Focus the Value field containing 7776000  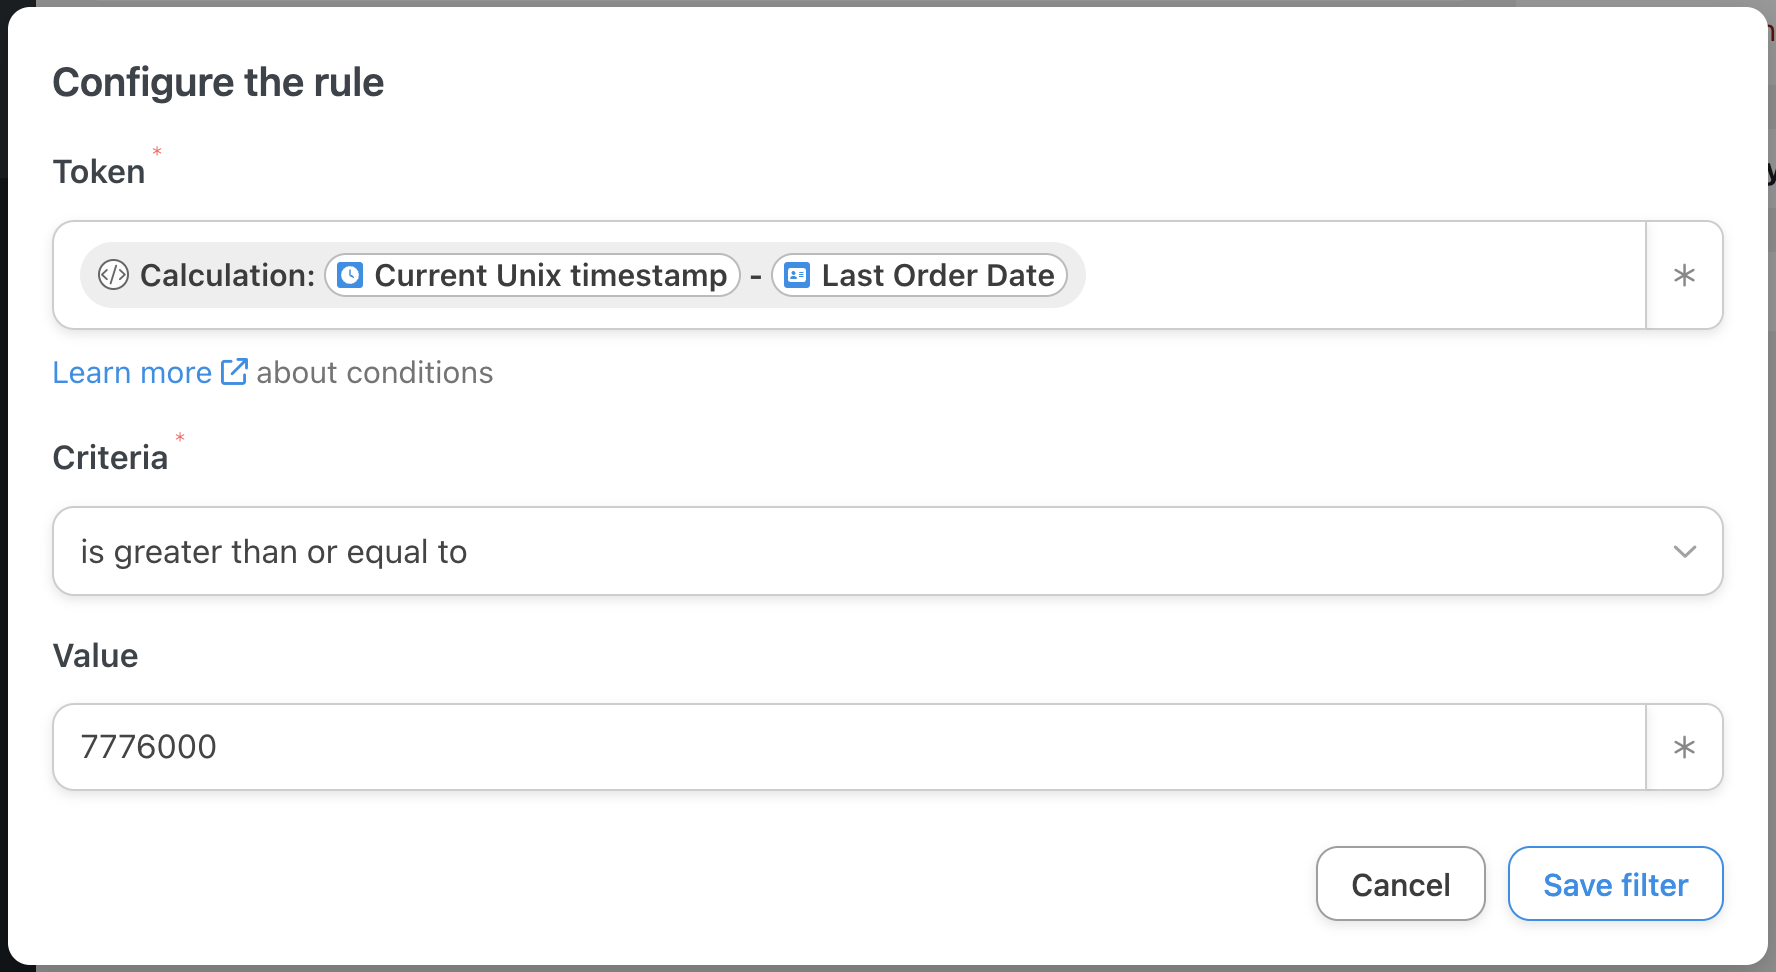(848, 747)
